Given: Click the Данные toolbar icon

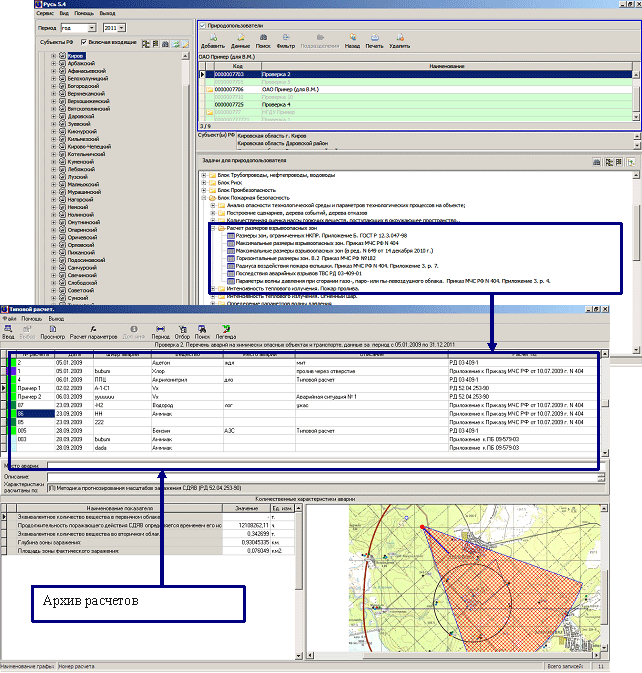Looking at the screenshot, I should tap(240, 41).
